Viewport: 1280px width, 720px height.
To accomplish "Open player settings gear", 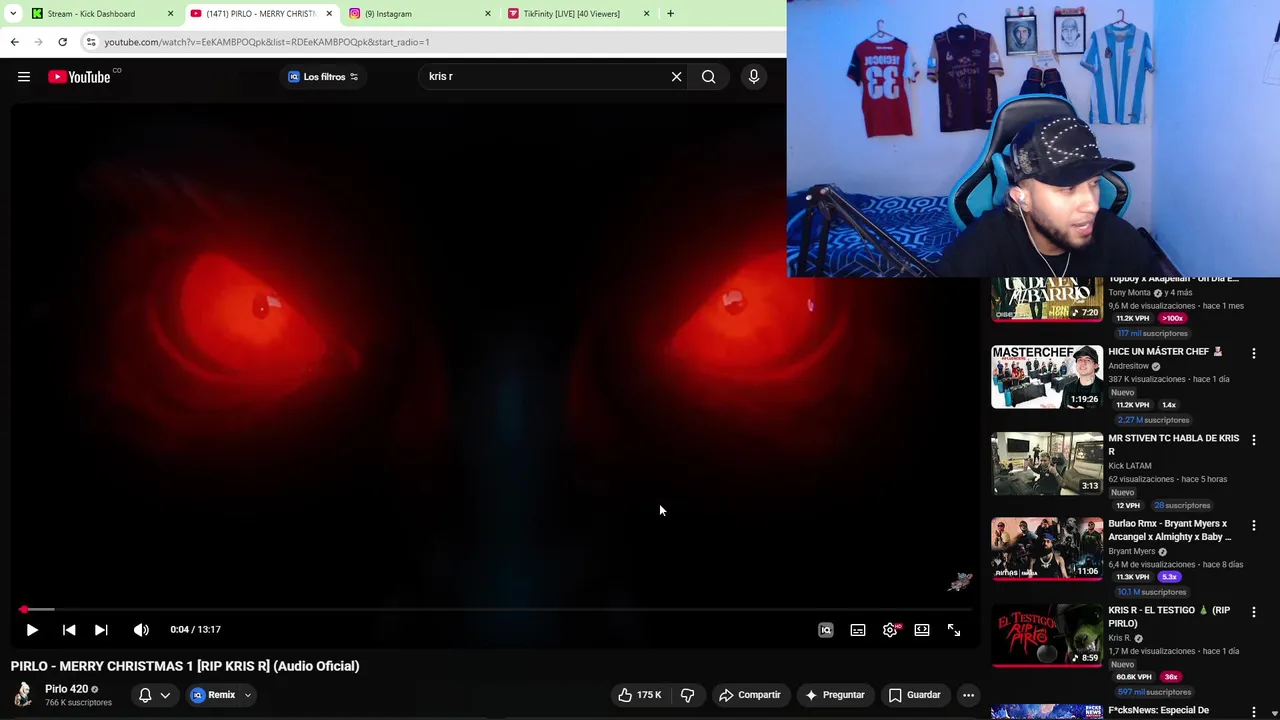I will (x=890, y=630).
